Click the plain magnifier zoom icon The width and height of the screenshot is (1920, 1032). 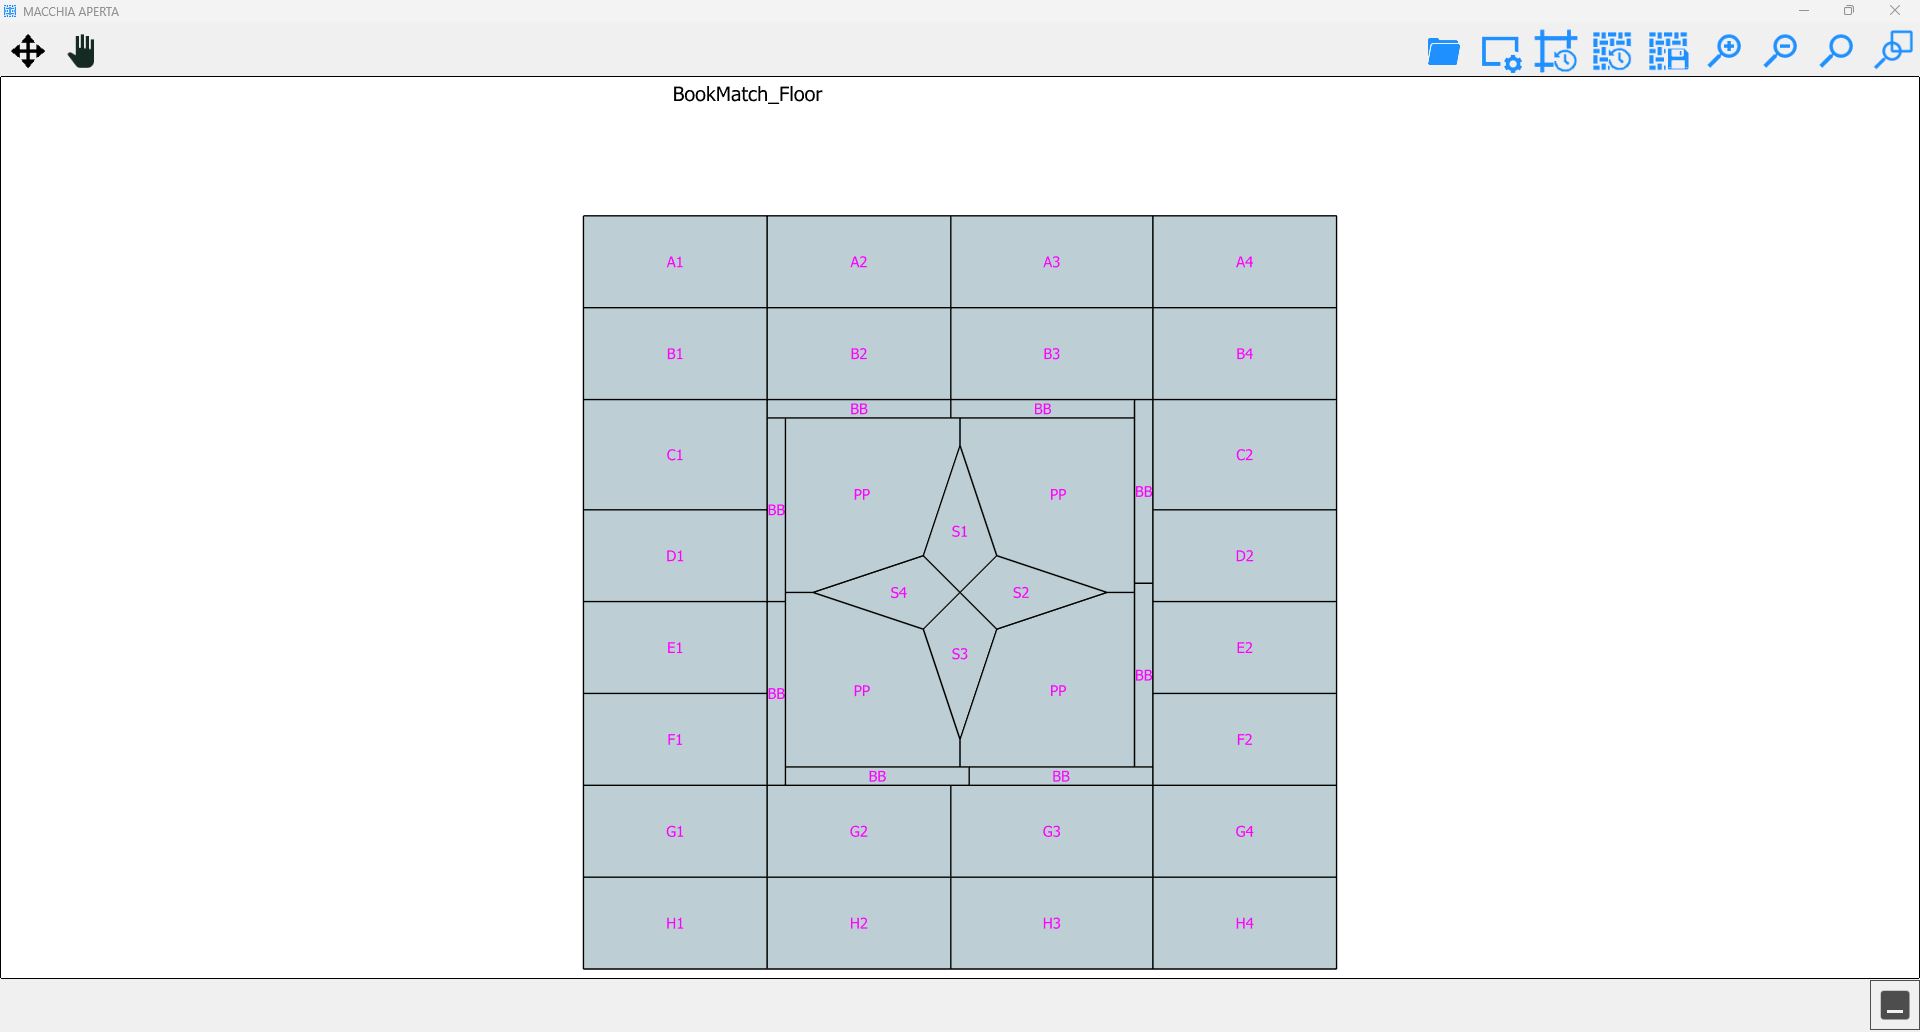pyautogui.click(x=1836, y=50)
